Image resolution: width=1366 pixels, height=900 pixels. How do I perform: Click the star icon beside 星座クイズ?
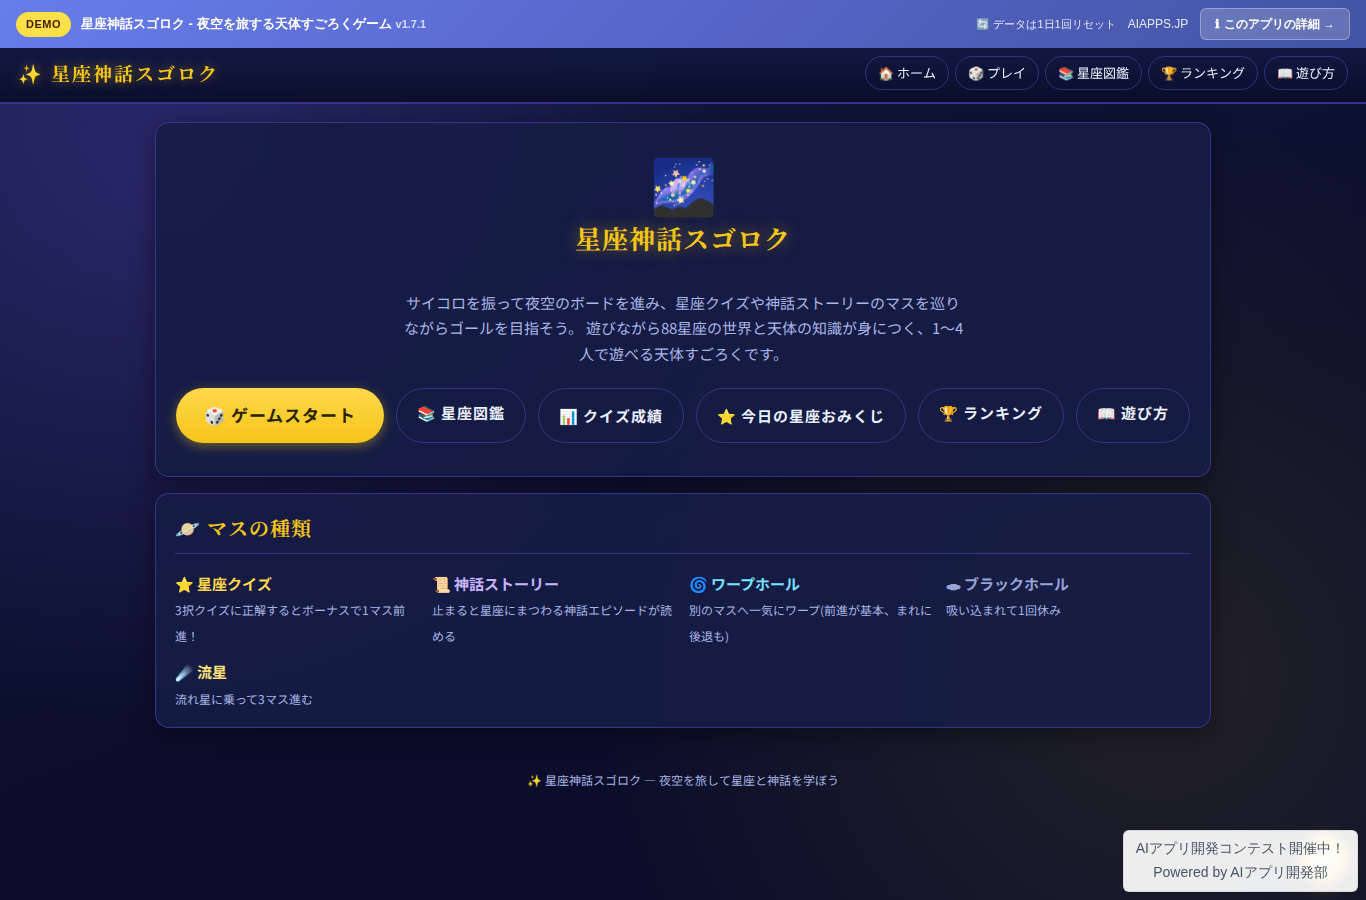tap(184, 585)
